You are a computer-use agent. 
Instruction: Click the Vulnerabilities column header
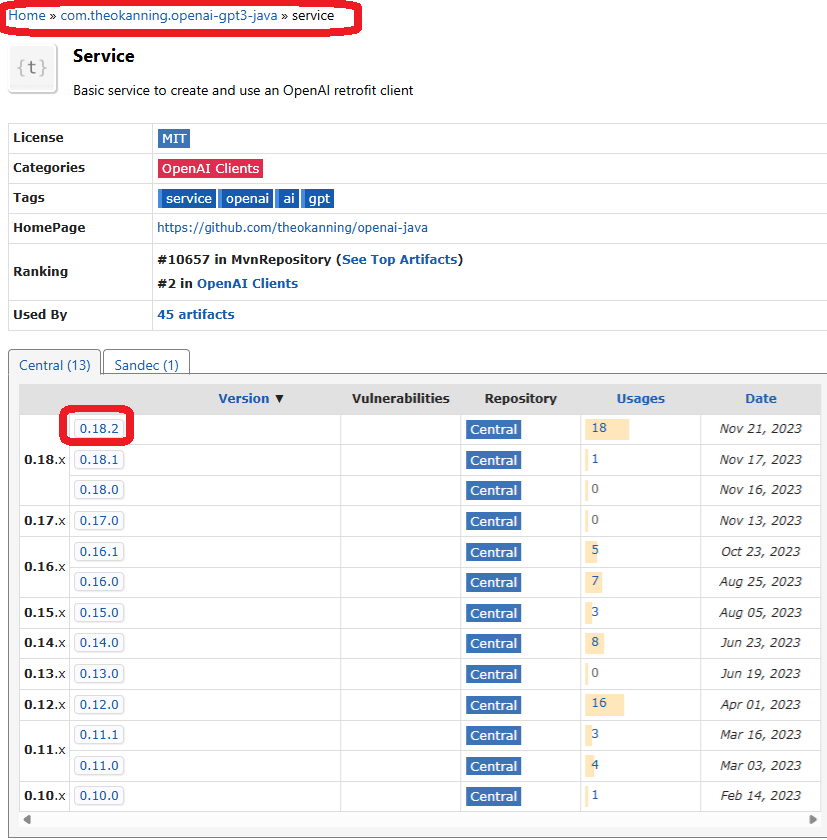pos(401,399)
